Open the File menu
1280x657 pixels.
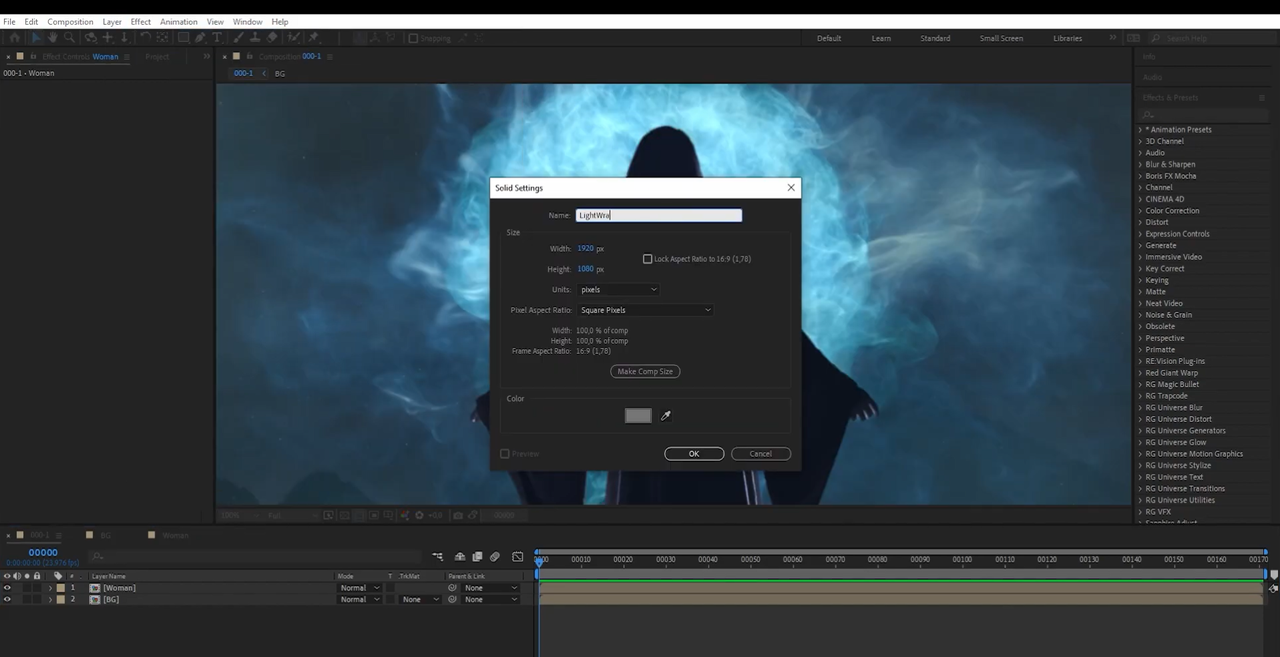pyautogui.click(x=9, y=21)
